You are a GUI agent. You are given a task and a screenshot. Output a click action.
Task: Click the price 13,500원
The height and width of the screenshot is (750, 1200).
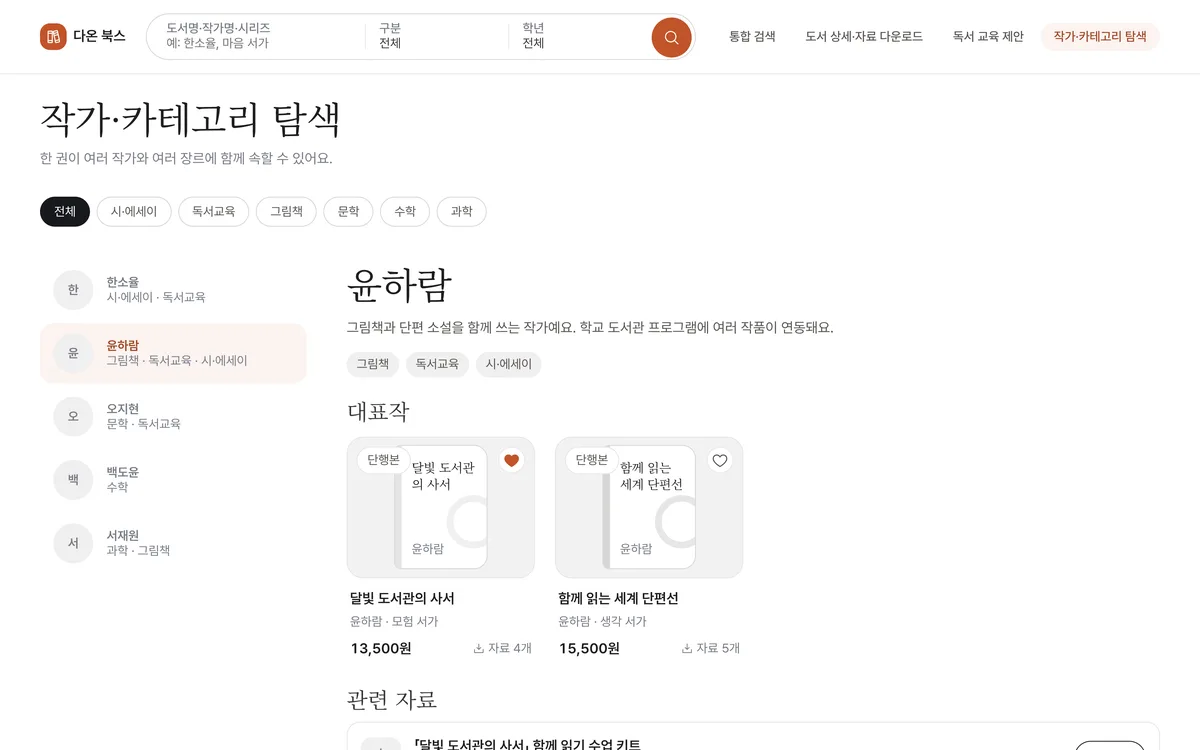pyautogui.click(x=381, y=648)
